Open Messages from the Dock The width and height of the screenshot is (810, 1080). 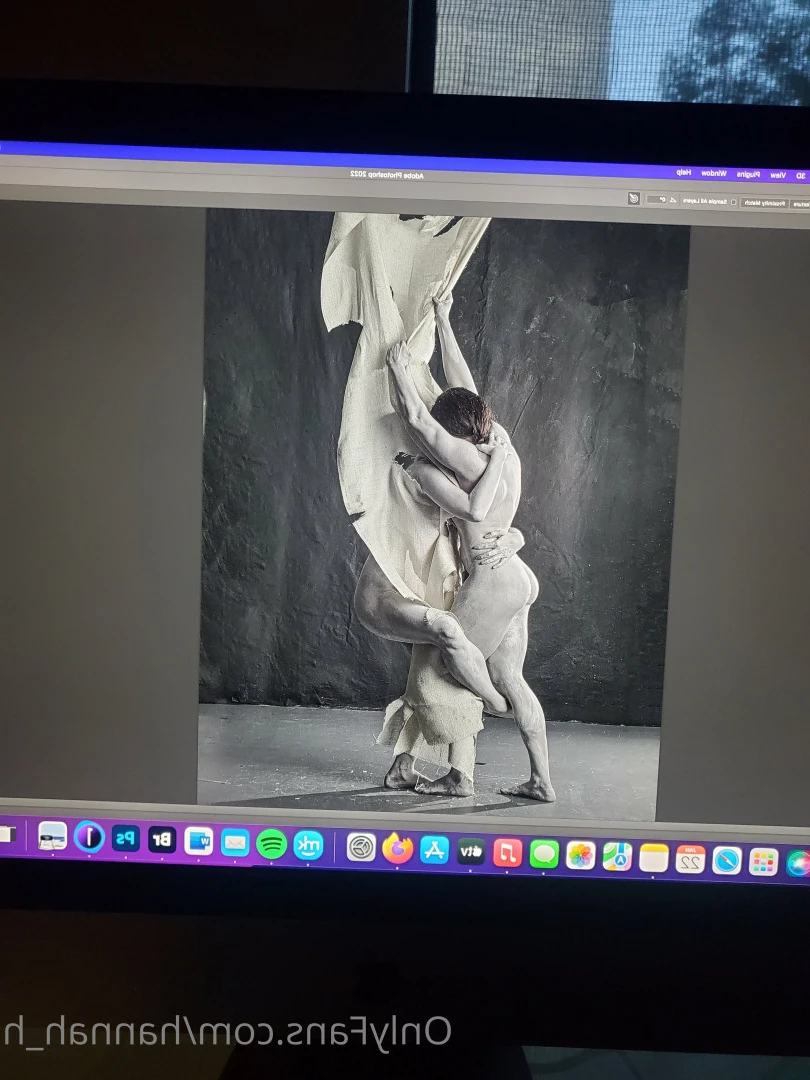[544, 855]
